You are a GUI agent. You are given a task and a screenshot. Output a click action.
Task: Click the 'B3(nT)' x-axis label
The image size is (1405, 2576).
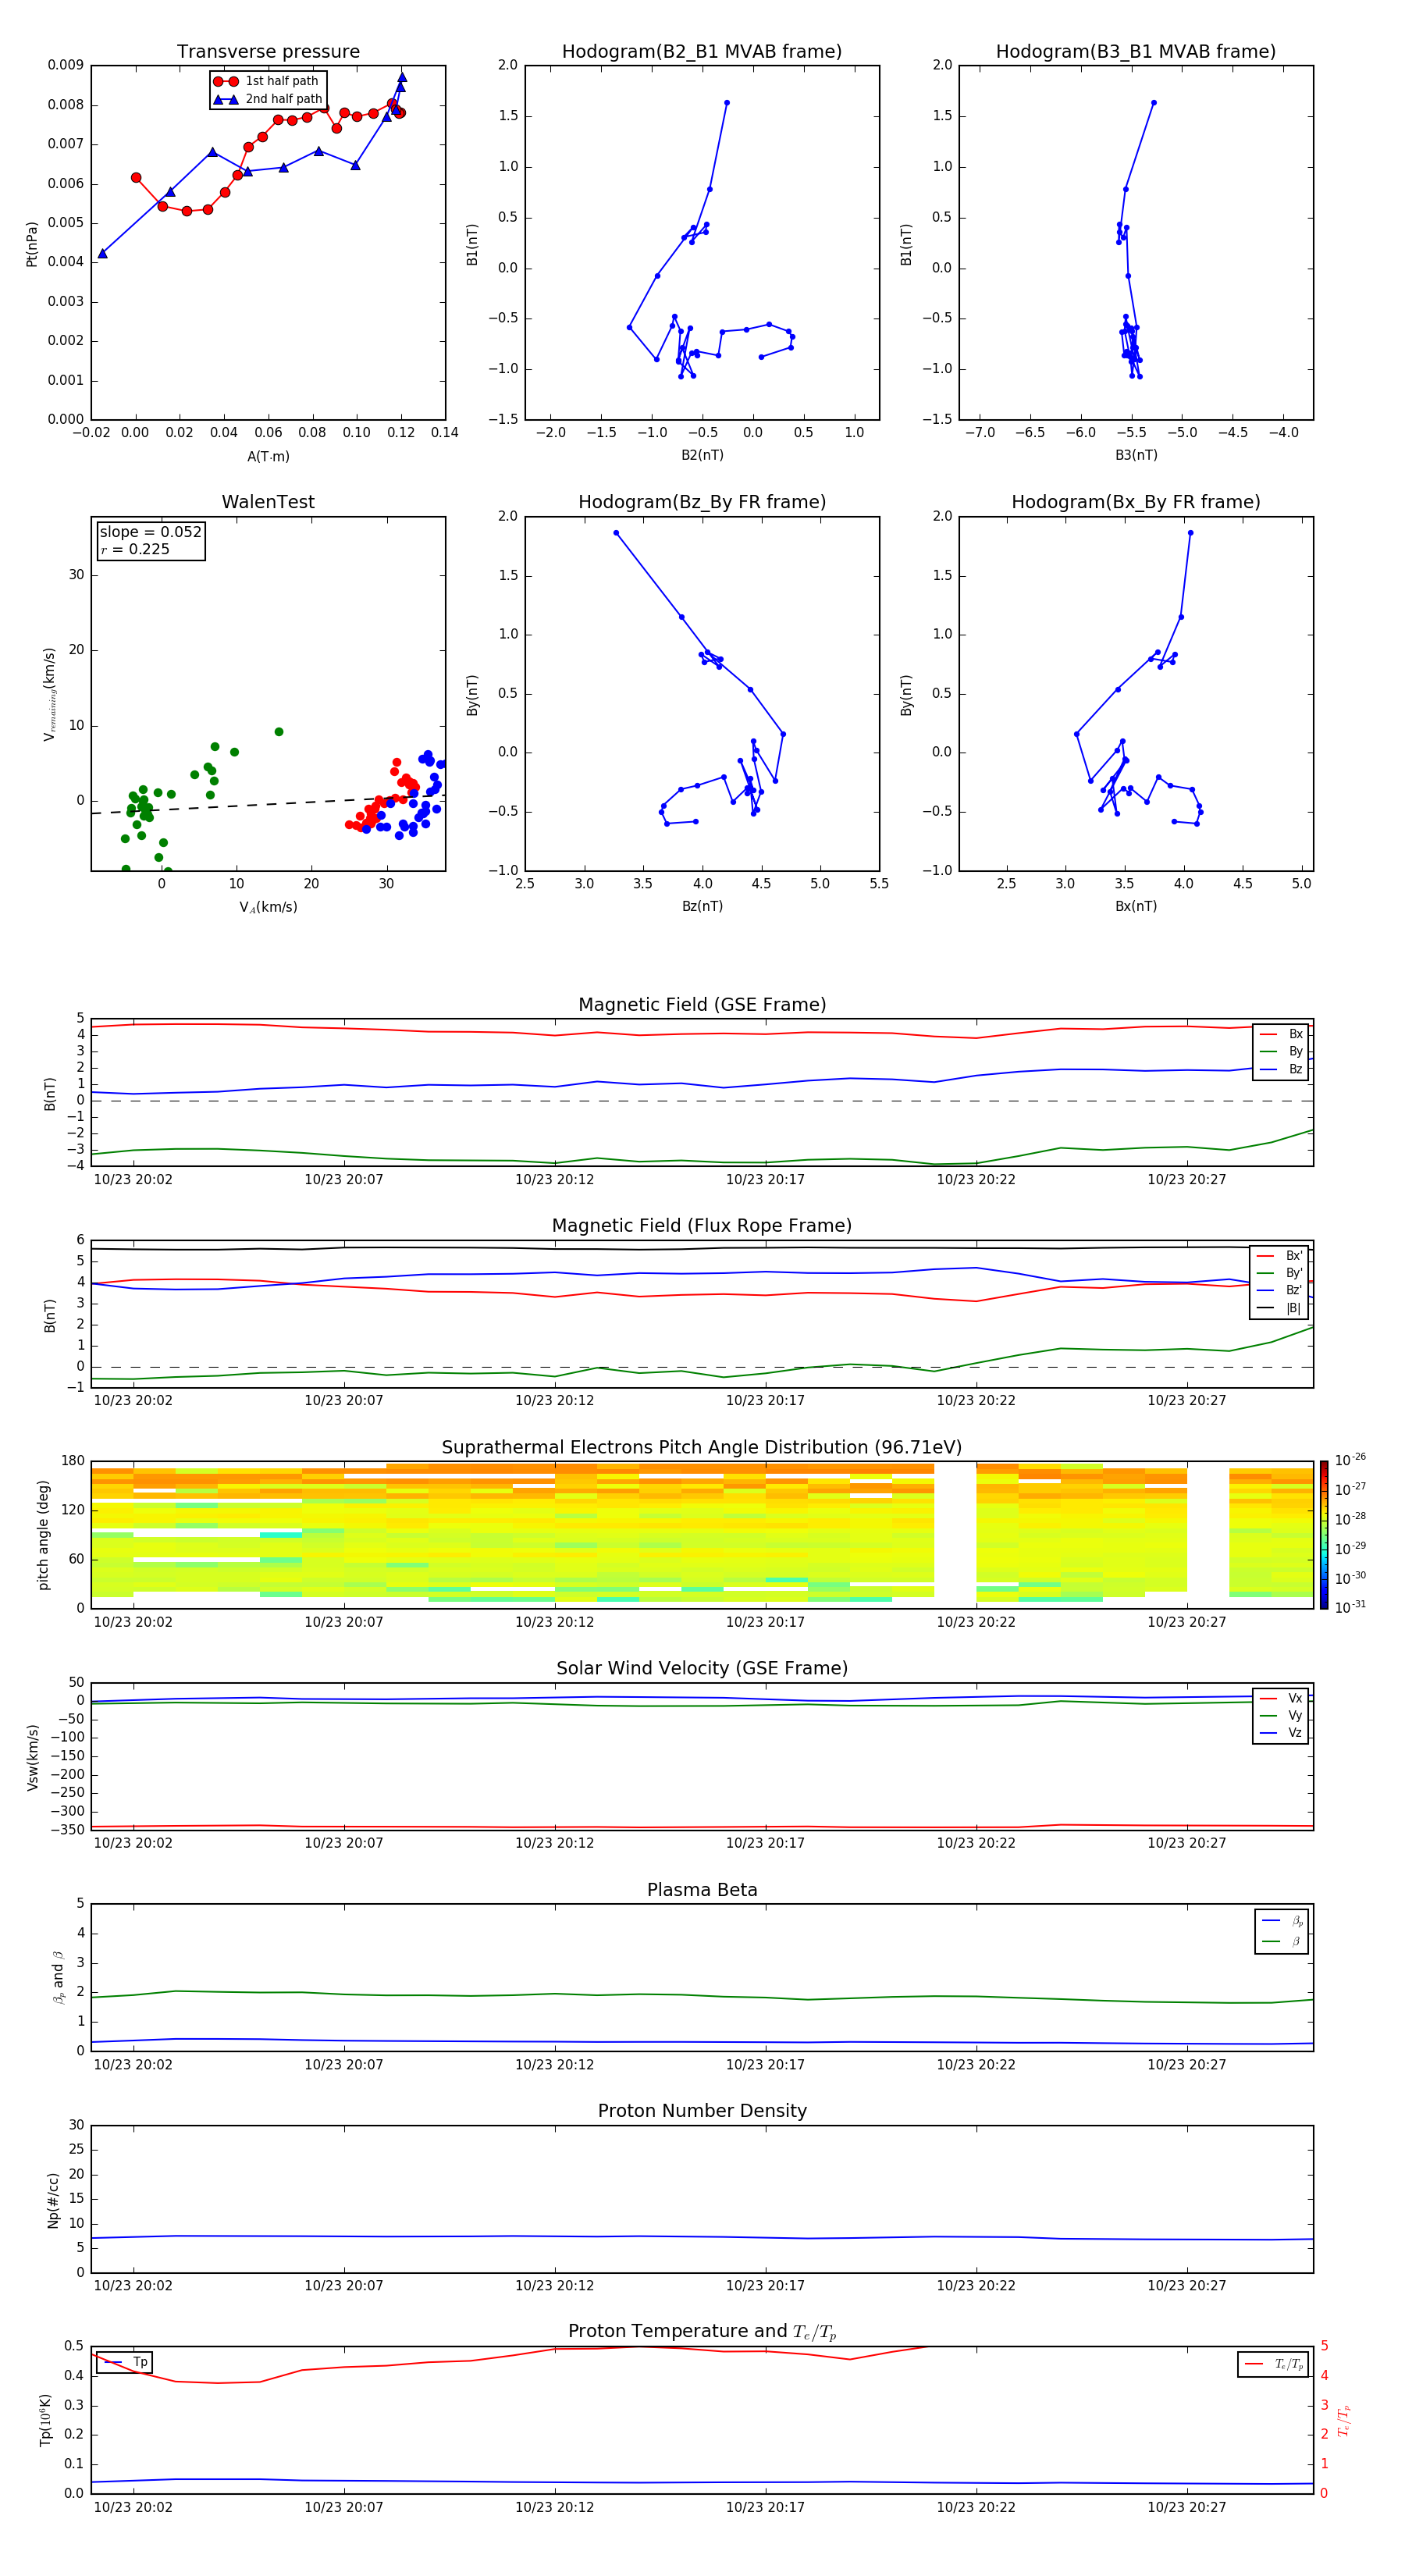[x=1136, y=455]
